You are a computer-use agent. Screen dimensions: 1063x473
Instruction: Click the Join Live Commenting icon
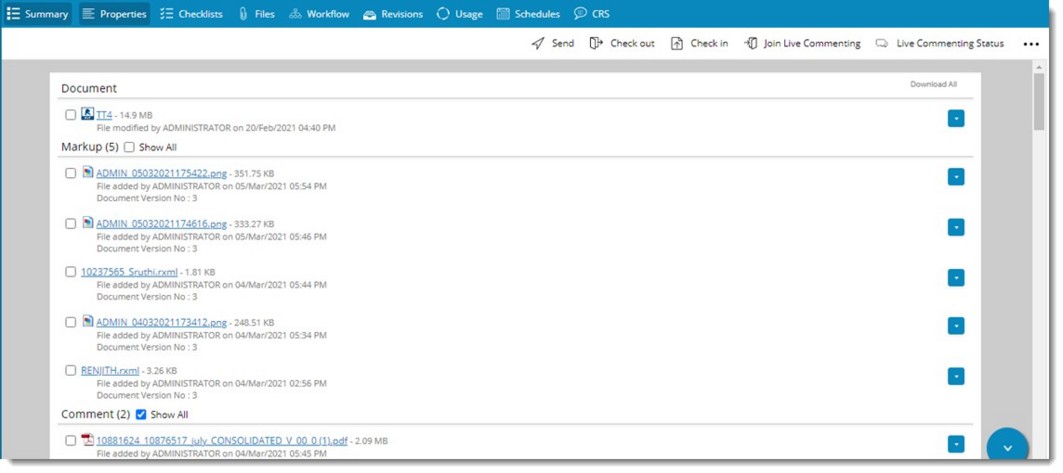(x=750, y=44)
